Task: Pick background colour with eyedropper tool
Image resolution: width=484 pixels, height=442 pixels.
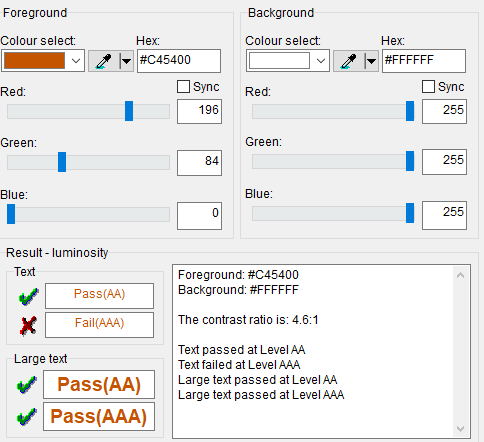Action: [349, 61]
